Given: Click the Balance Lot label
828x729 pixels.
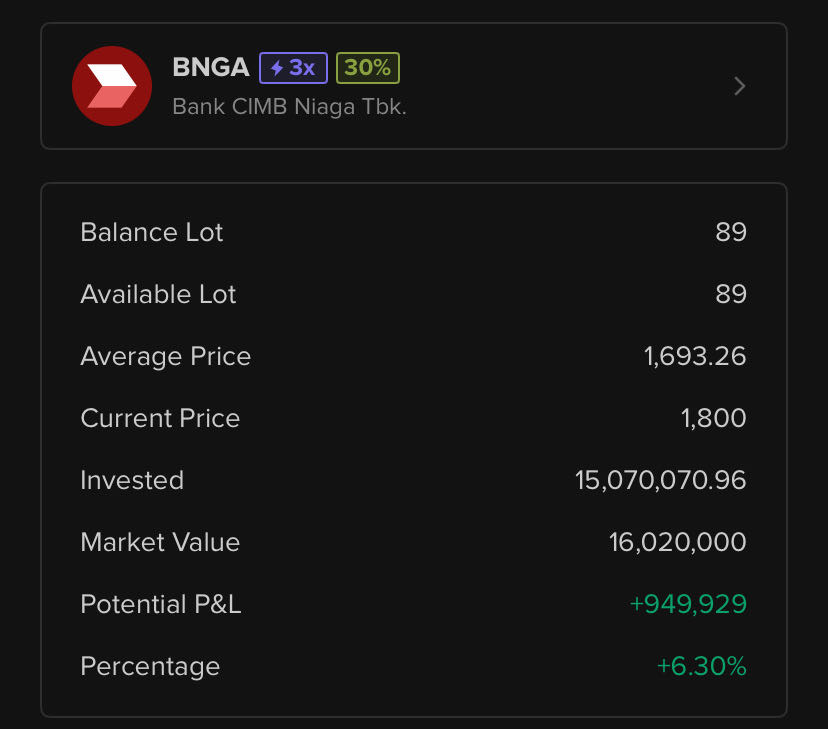Looking at the screenshot, I should (x=152, y=232).
